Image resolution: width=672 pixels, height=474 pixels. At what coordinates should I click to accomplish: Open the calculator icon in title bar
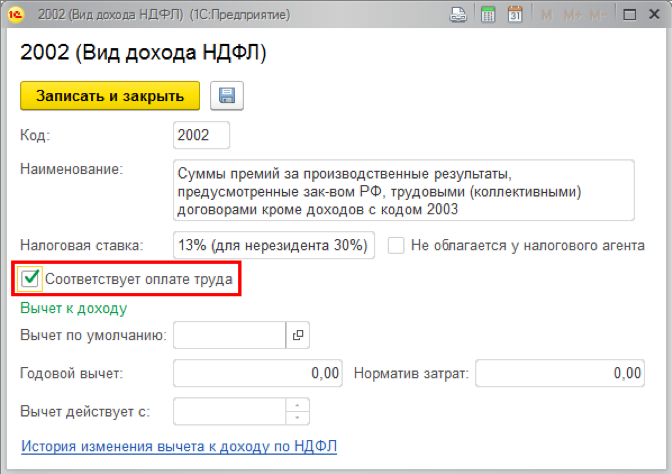(488, 15)
